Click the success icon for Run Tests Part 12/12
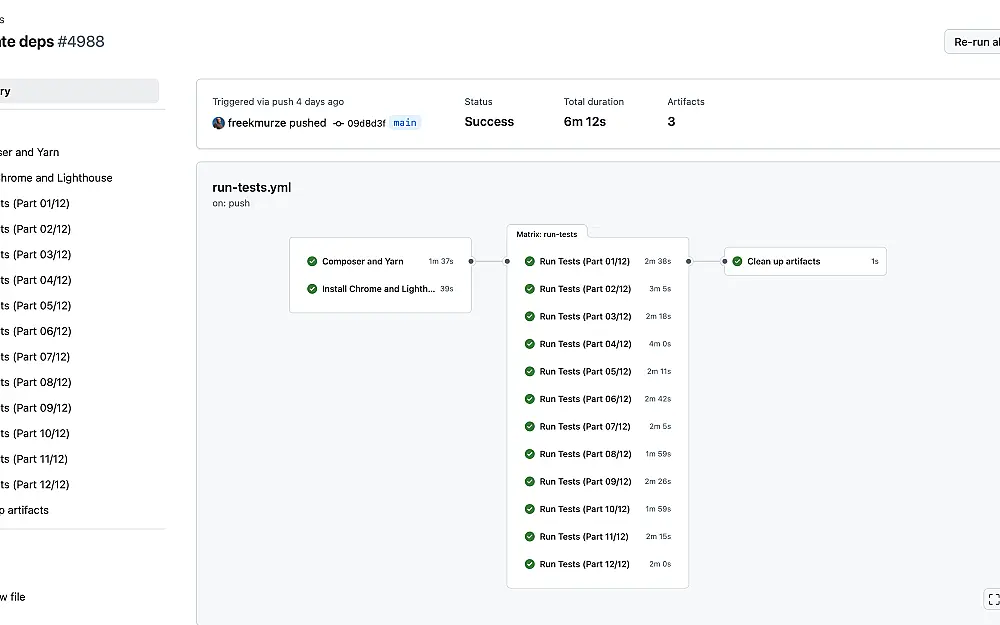Image resolution: width=1000 pixels, height=625 pixels. [x=529, y=564]
